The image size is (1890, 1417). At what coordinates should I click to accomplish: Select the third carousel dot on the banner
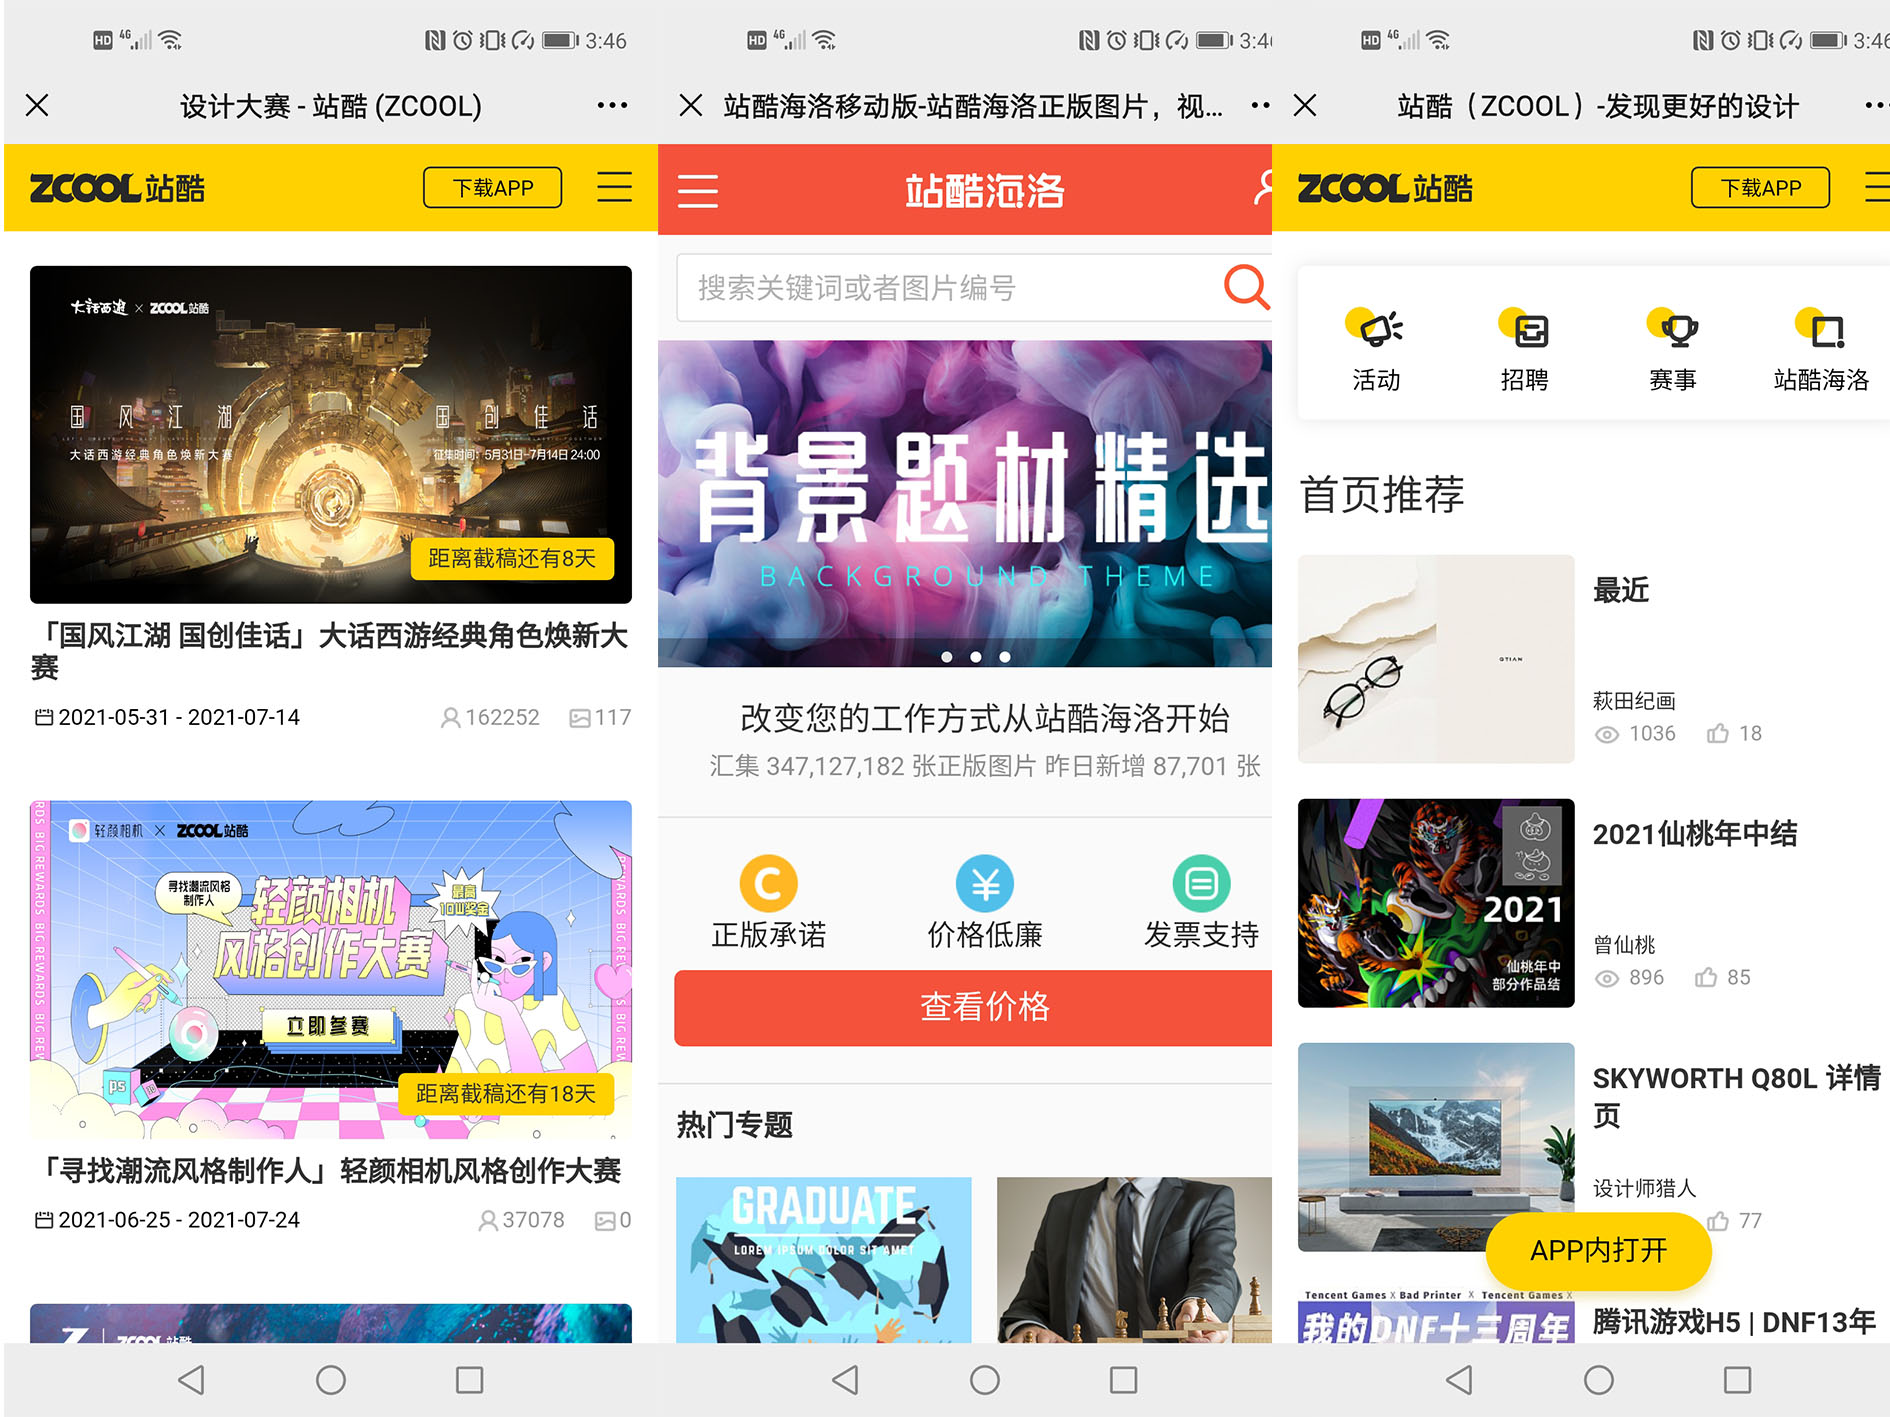click(1005, 657)
